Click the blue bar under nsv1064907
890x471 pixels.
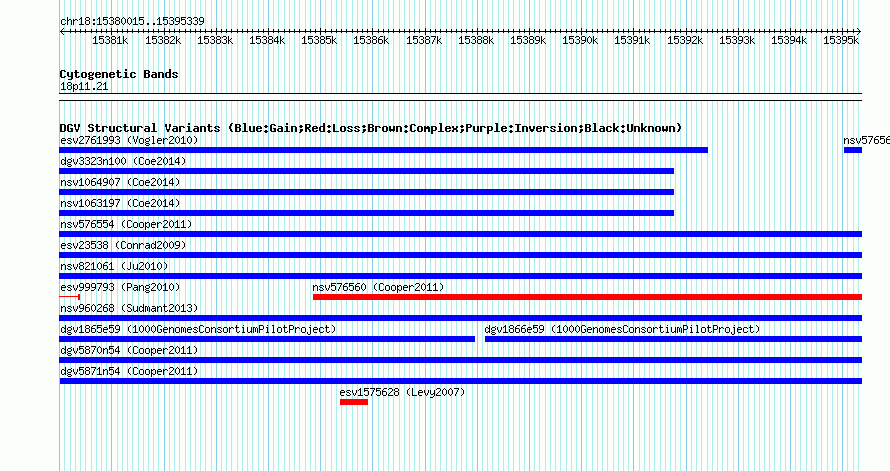(x=367, y=192)
